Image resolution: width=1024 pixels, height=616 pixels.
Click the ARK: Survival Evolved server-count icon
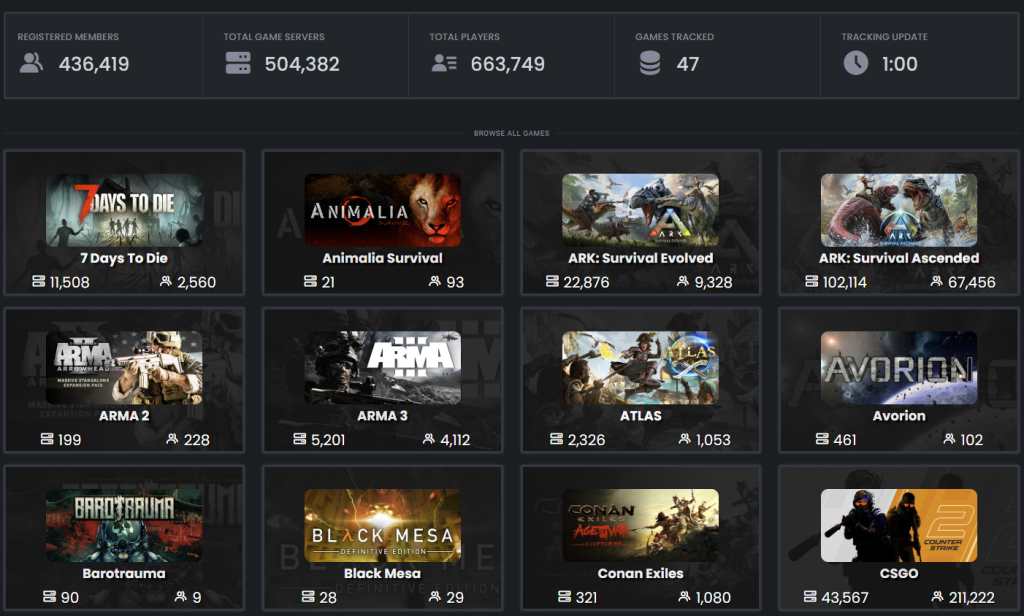click(552, 281)
